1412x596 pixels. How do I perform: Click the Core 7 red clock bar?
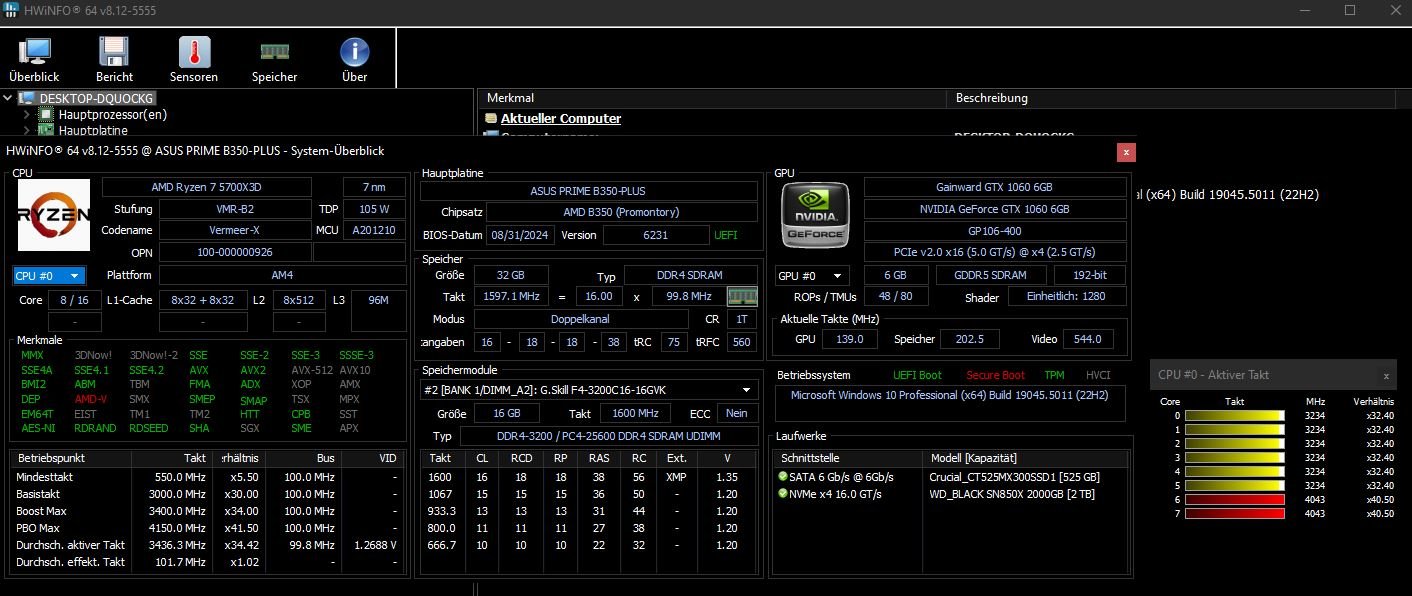[x=1234, y=513]
